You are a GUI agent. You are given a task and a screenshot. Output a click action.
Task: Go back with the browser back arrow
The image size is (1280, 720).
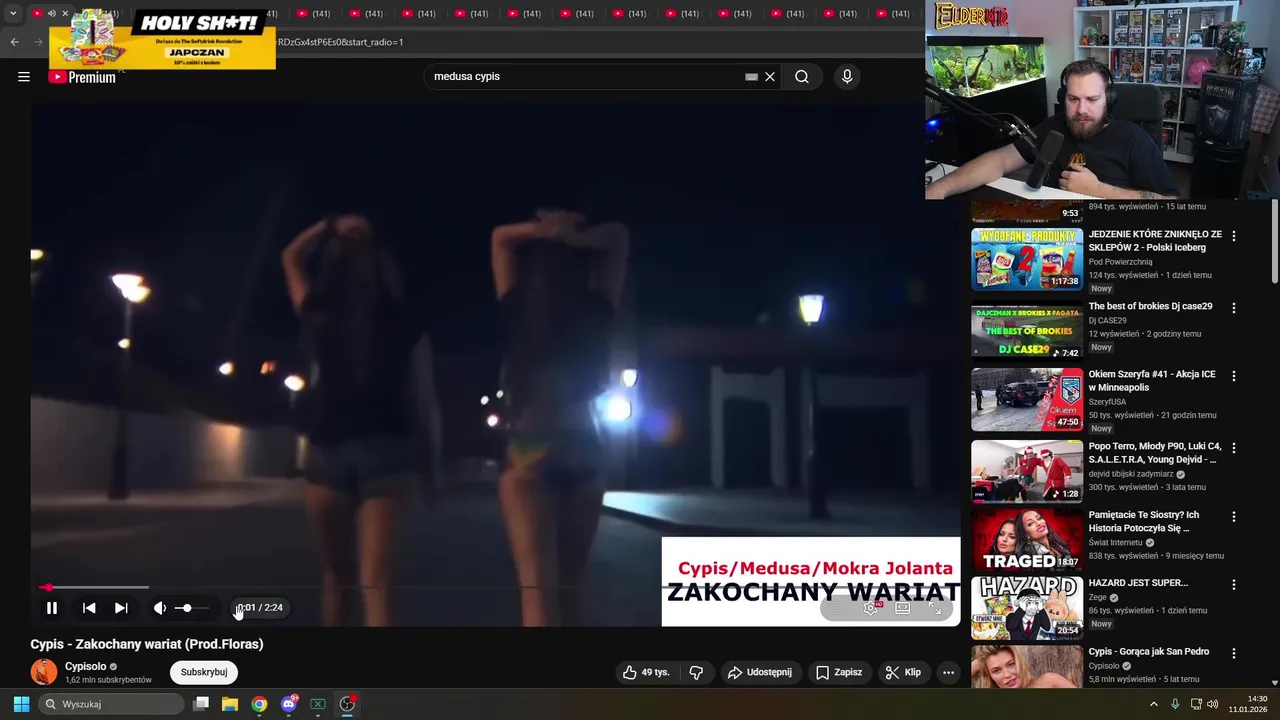[14, 42]
